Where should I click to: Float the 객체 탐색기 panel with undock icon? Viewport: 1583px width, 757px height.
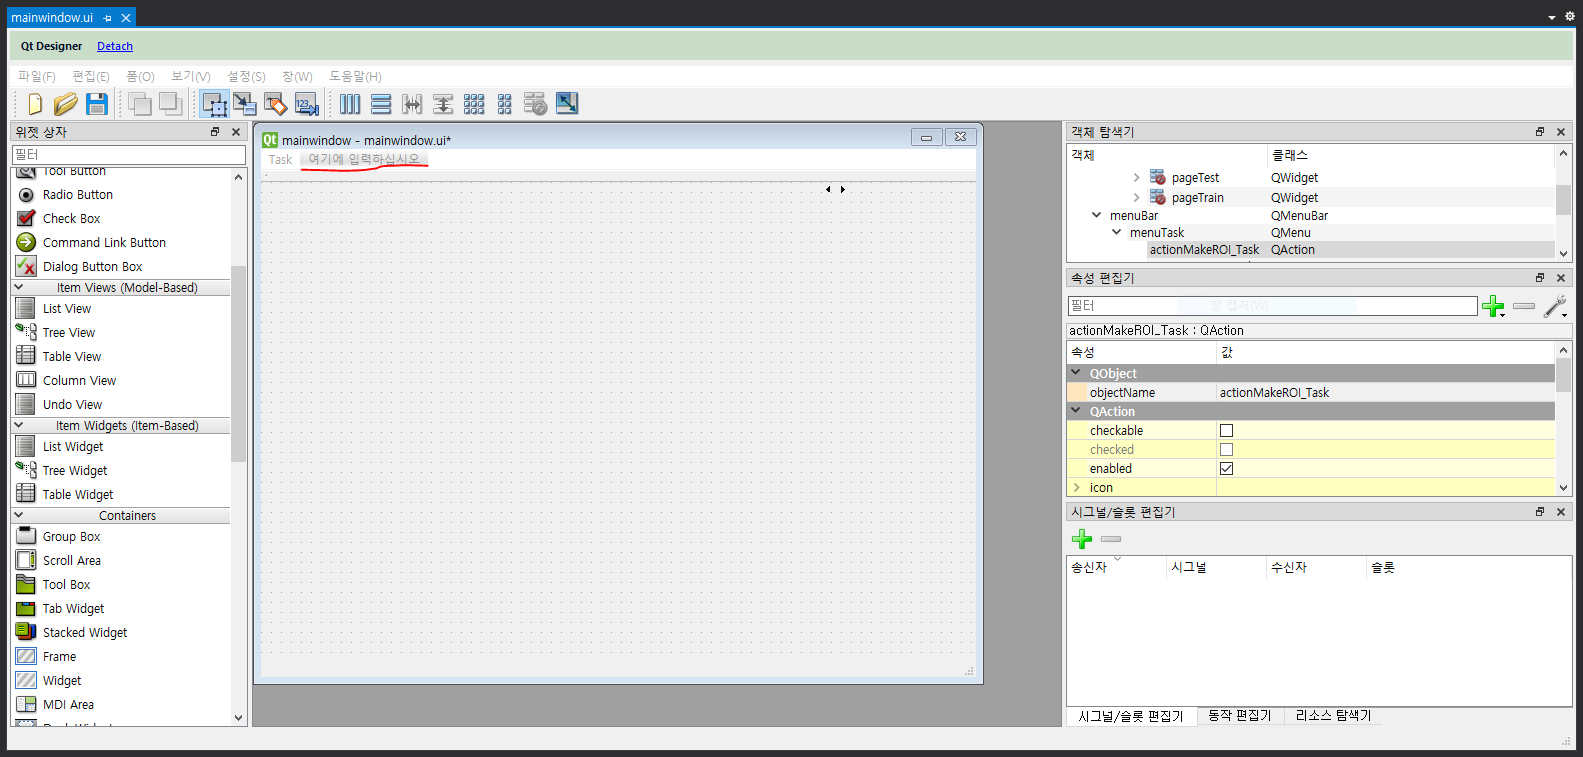[x=1540, y=132]
